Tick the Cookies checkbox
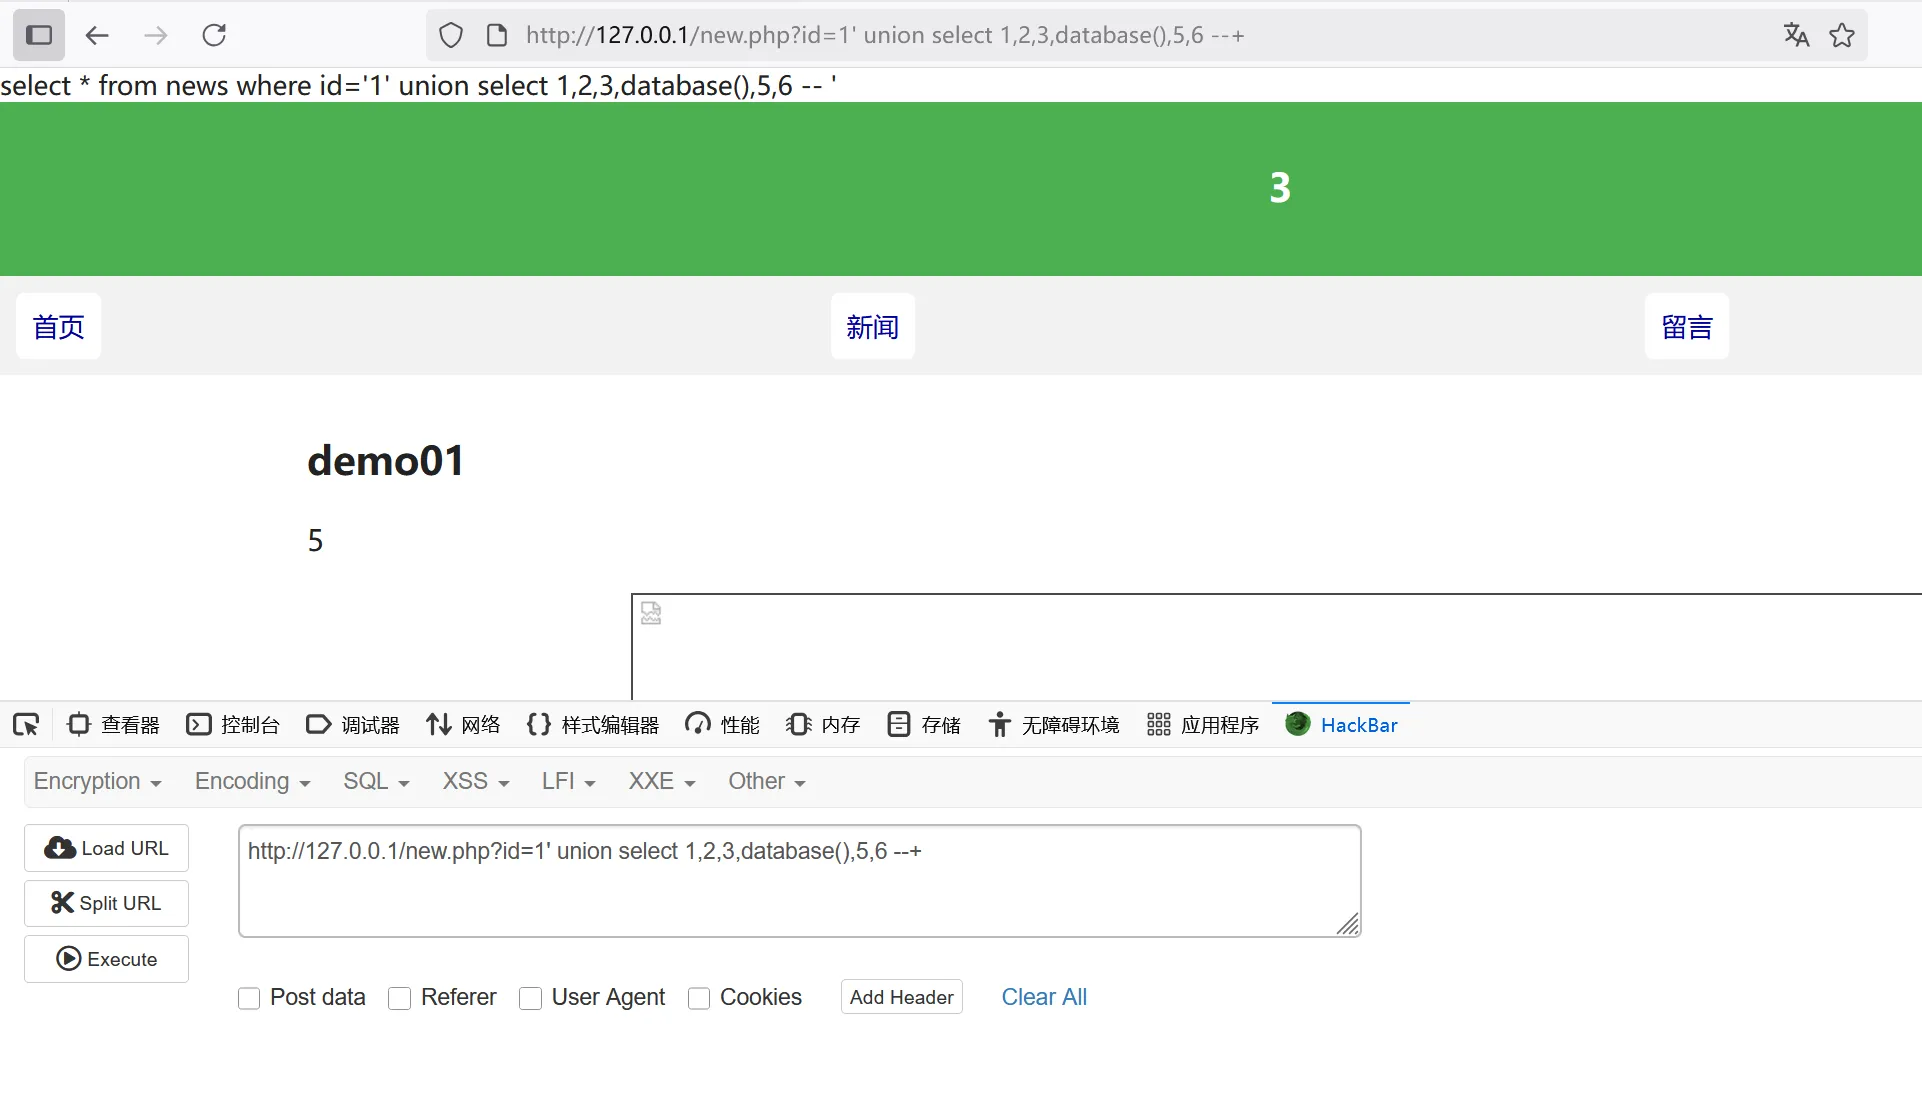This screenshot has height=1107, width=1922. point(699,998)
